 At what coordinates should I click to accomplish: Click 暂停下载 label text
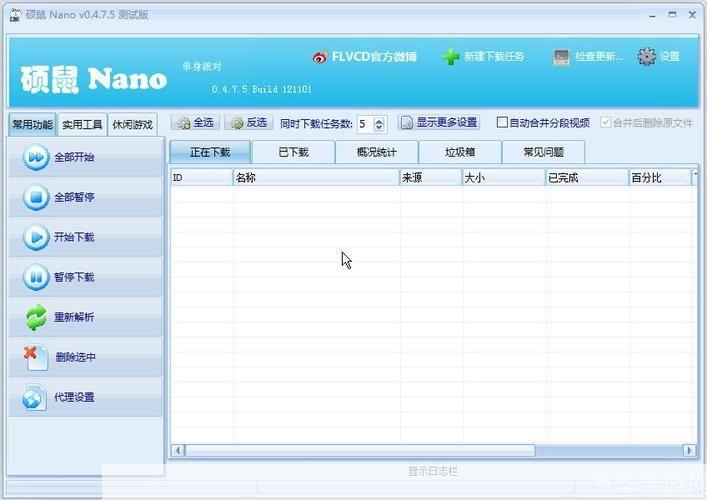click(x=74, y=277)
